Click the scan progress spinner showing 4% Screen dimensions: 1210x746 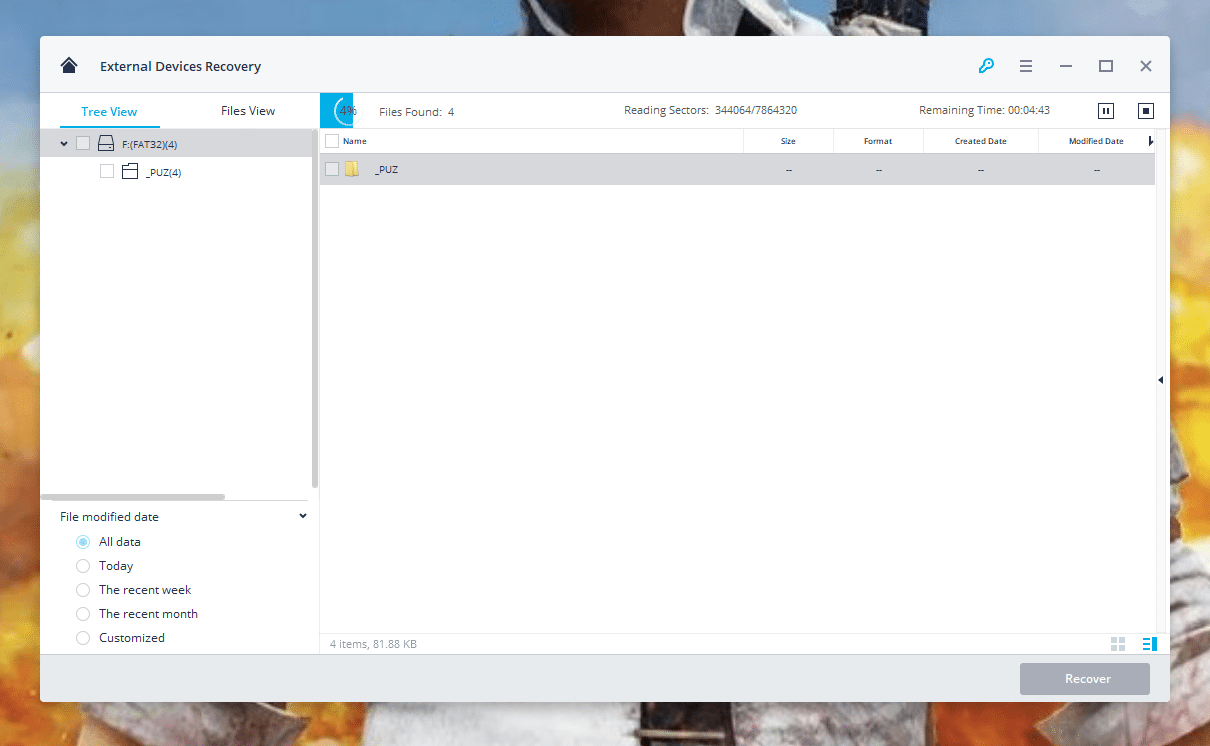click(344, 111)
